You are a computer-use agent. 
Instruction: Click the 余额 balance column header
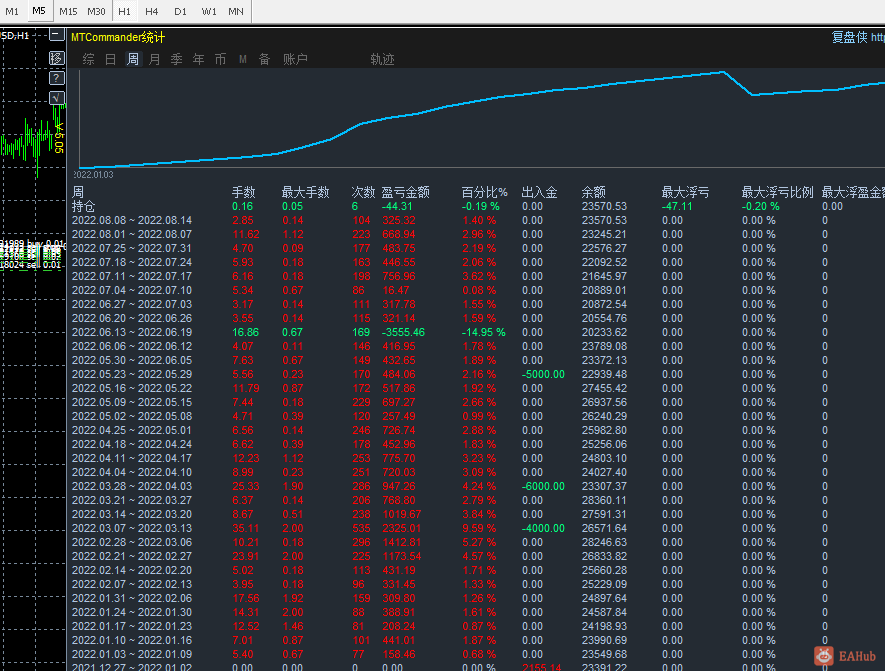[x=593, y=192]
